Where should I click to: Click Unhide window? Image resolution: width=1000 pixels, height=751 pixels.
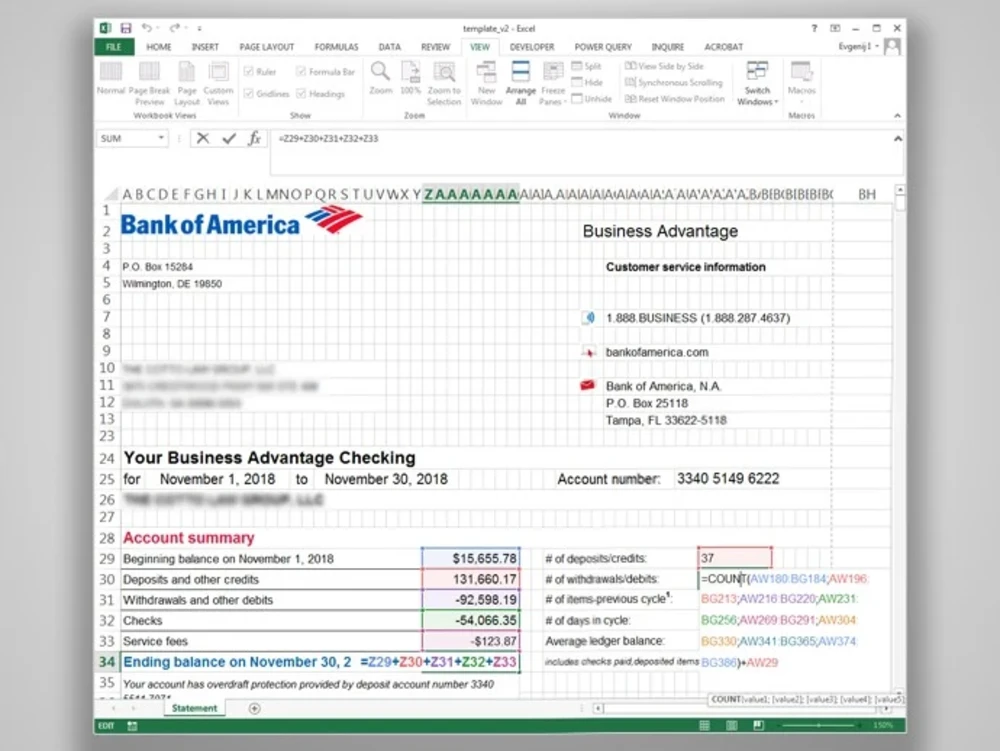pos(592,99)
